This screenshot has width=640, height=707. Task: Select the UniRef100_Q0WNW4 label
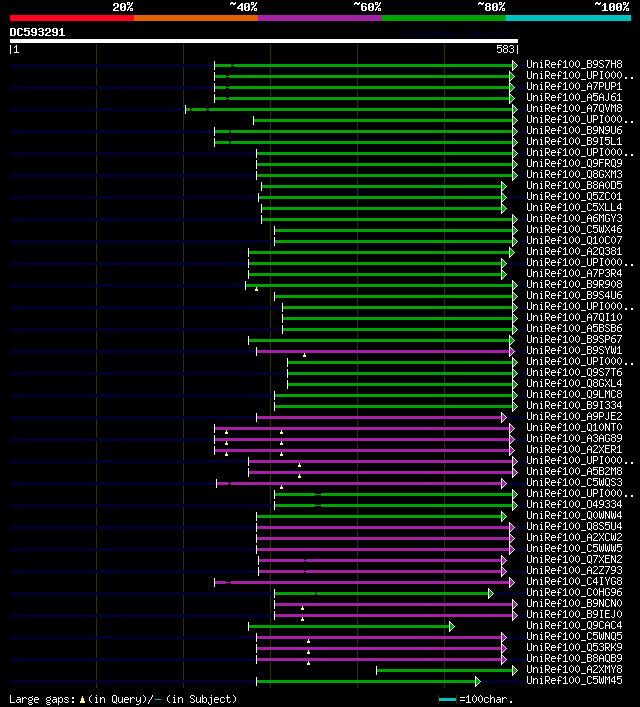point(574,515)
